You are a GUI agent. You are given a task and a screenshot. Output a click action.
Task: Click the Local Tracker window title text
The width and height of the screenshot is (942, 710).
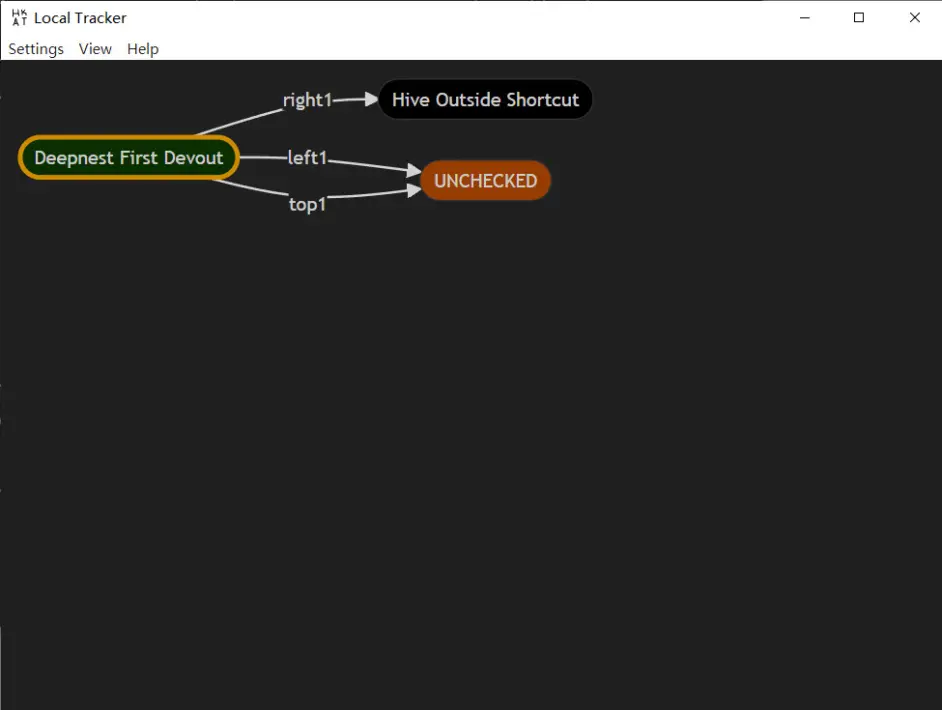[80, 18]
